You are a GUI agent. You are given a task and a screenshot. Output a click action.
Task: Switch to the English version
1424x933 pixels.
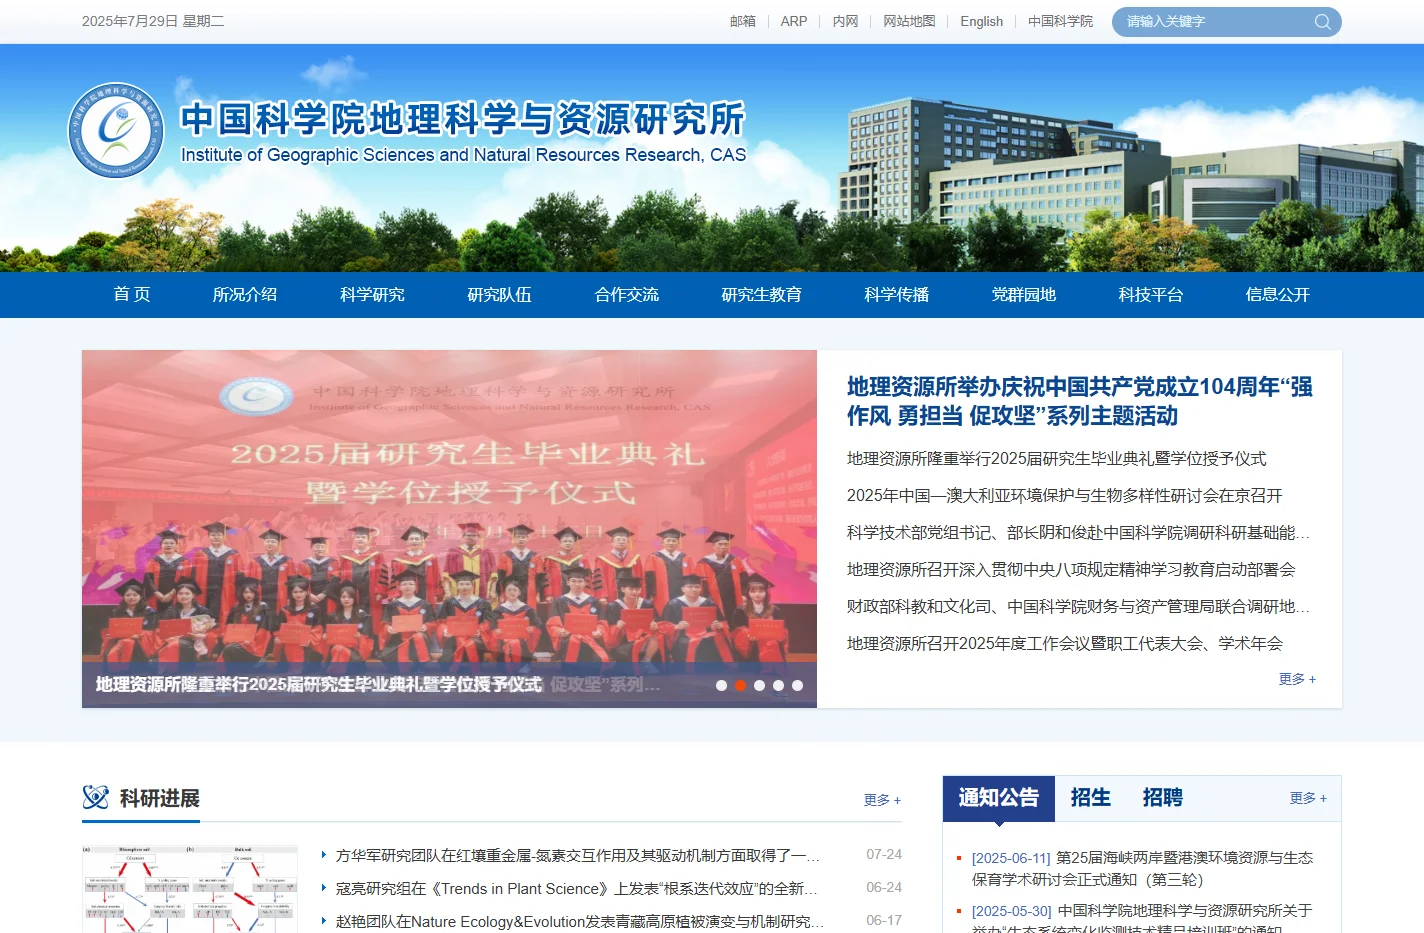click(x=982, y=21)
